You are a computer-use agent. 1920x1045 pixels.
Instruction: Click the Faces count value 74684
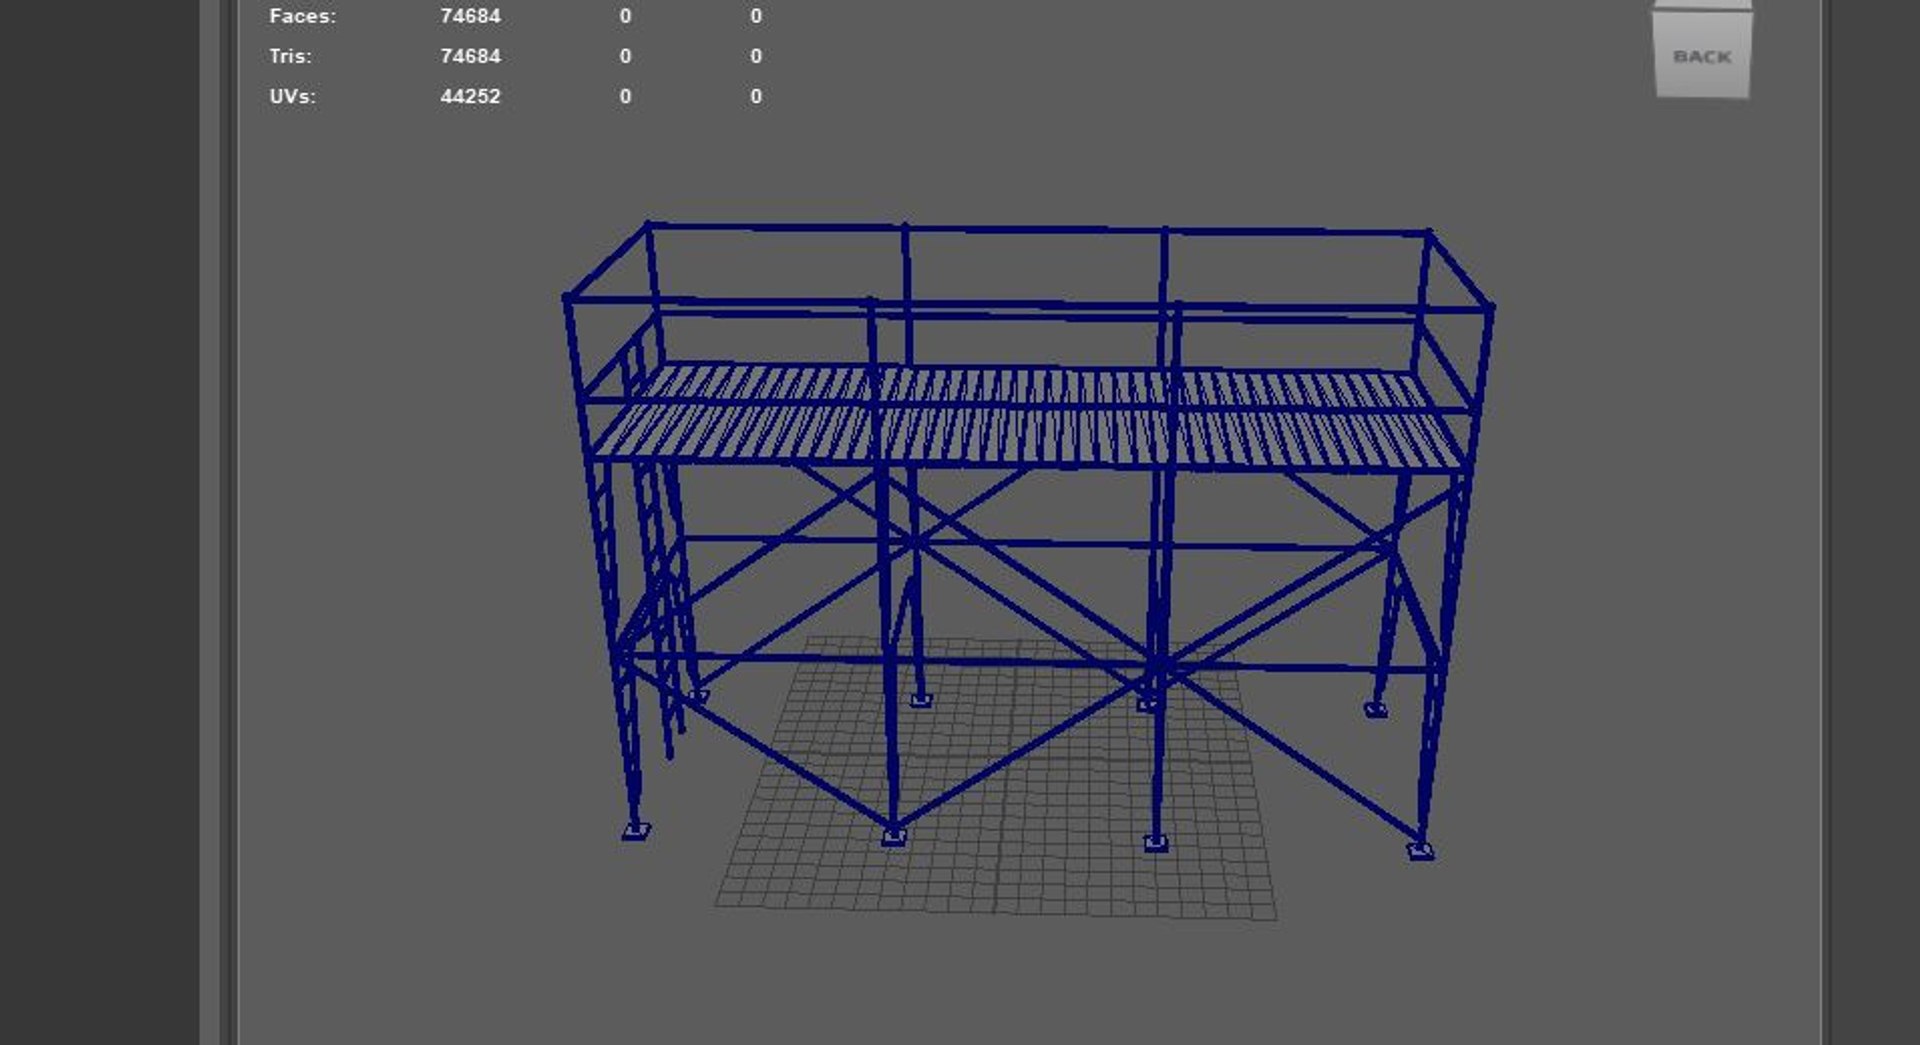[470, 16]
